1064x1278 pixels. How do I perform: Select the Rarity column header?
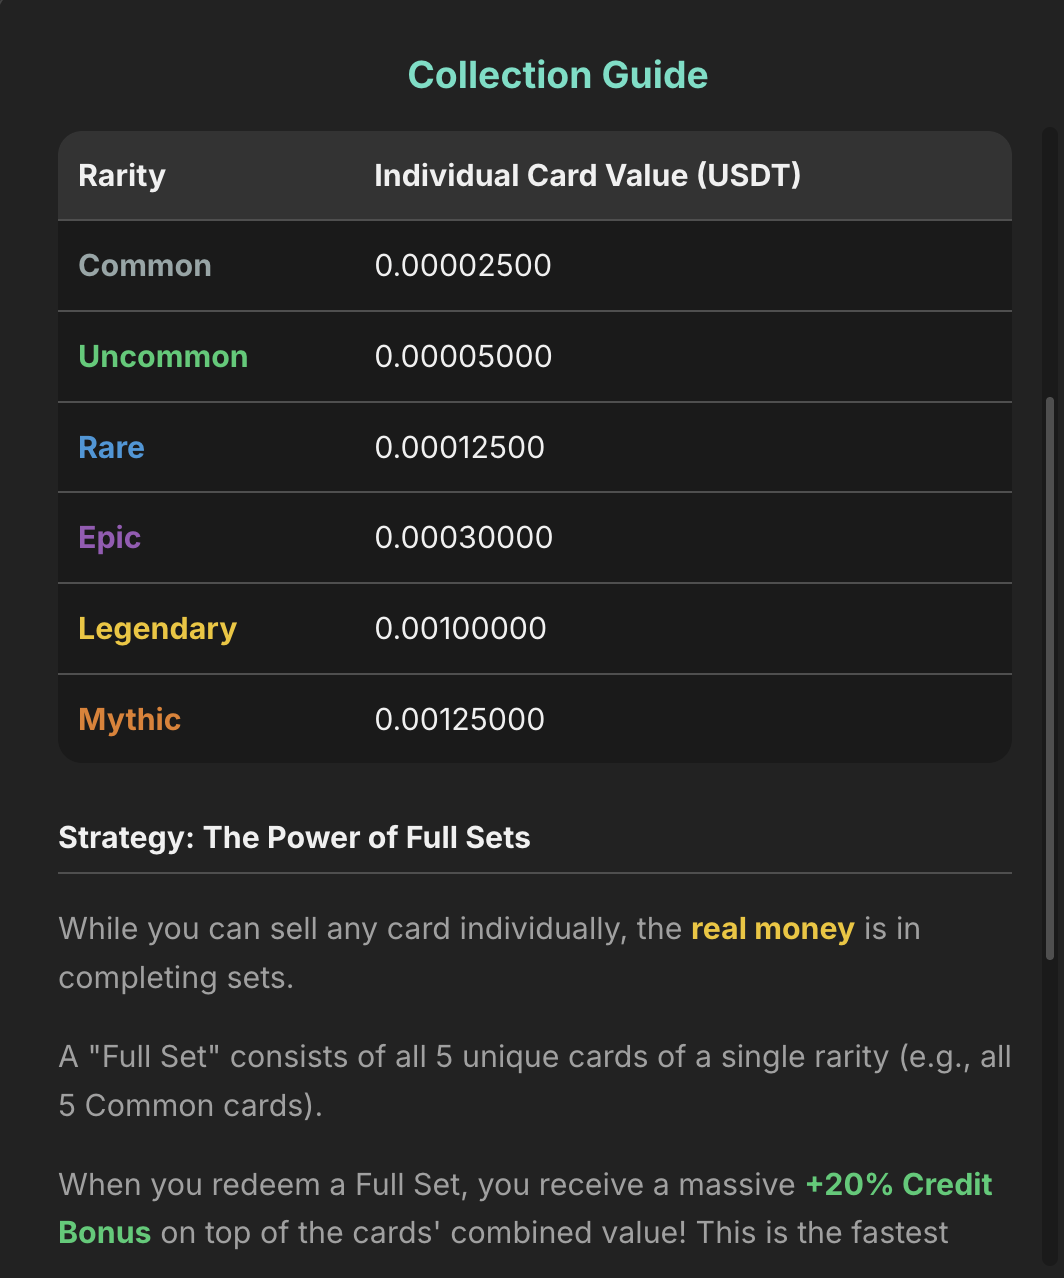(x=122, y=176)
